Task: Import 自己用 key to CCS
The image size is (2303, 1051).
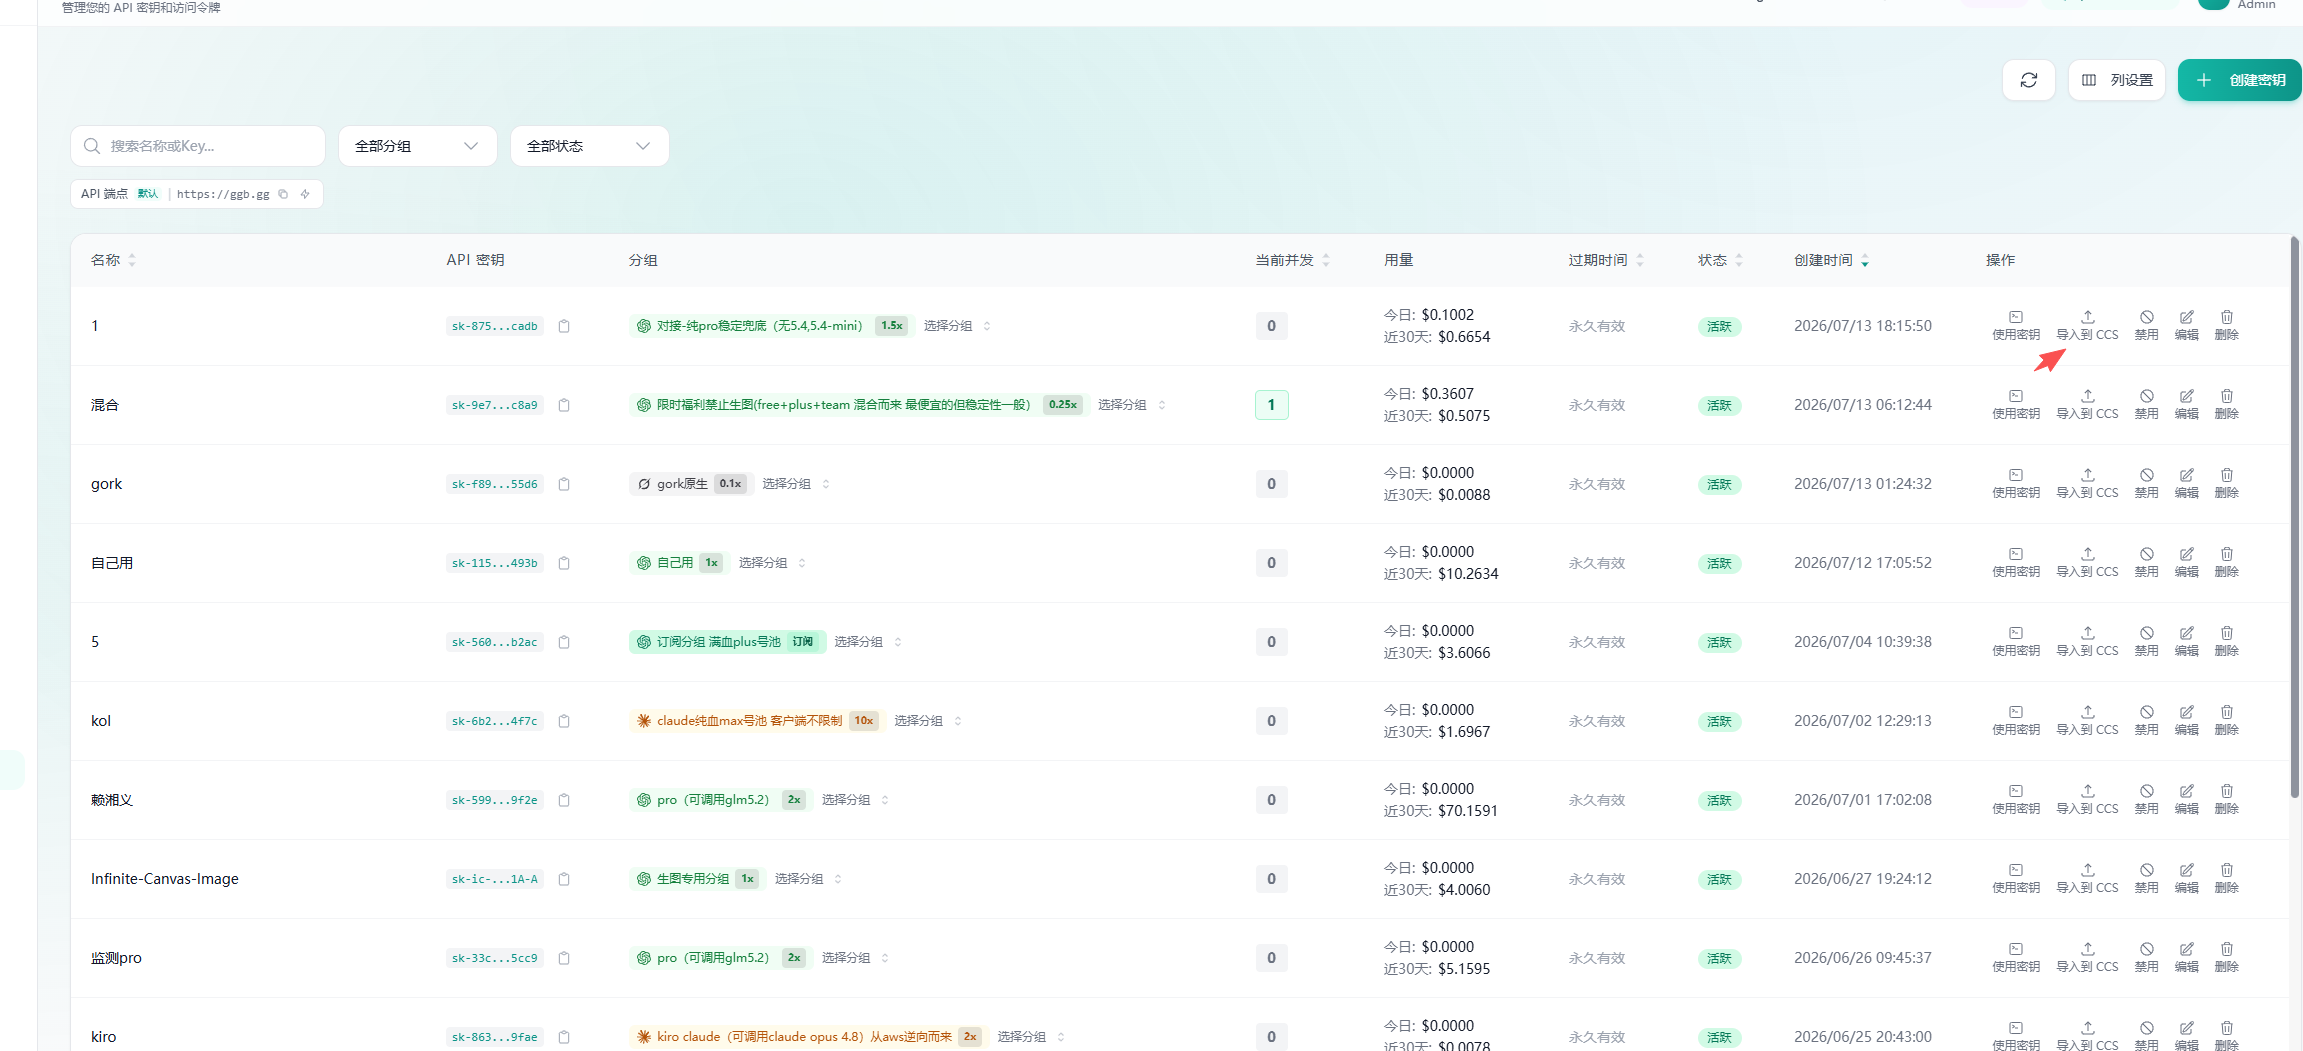Action: pyautogui.click(x=2087, y=562)
